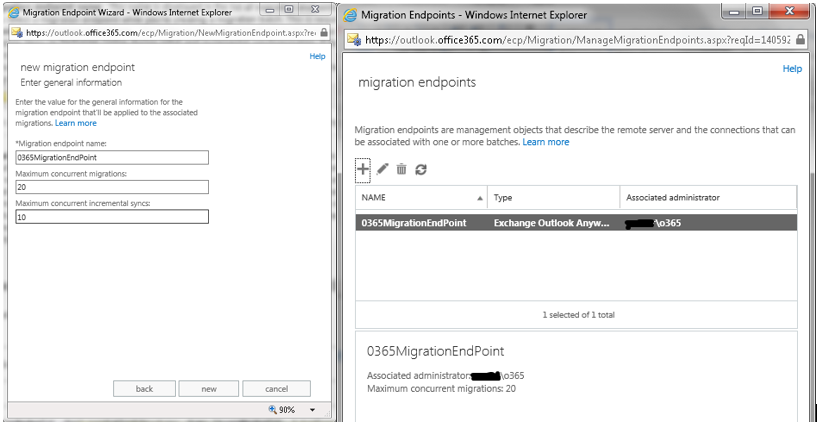Image resolution: width=819 pixels, height=427 pixels.
Task: Maximize the Migration Endpoints window
Action: (x=757, y=11)
